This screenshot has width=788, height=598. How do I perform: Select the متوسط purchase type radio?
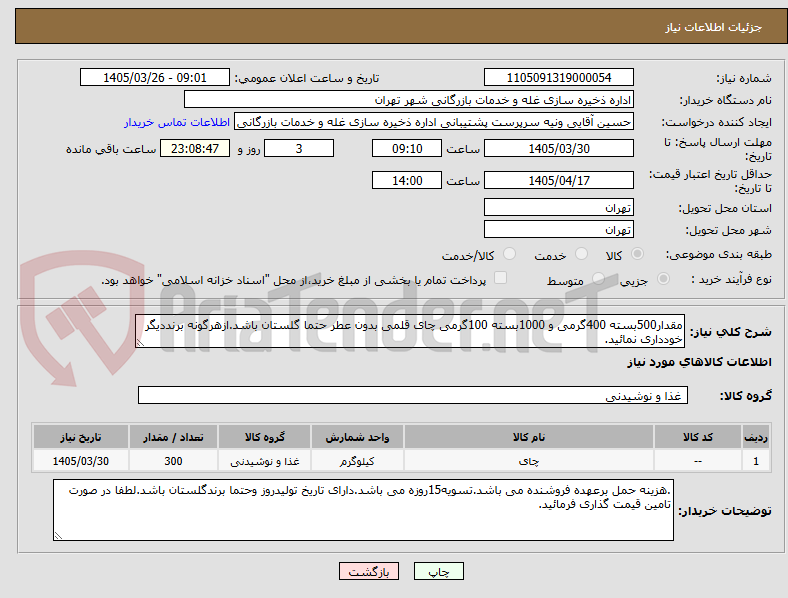coord(598,278)
